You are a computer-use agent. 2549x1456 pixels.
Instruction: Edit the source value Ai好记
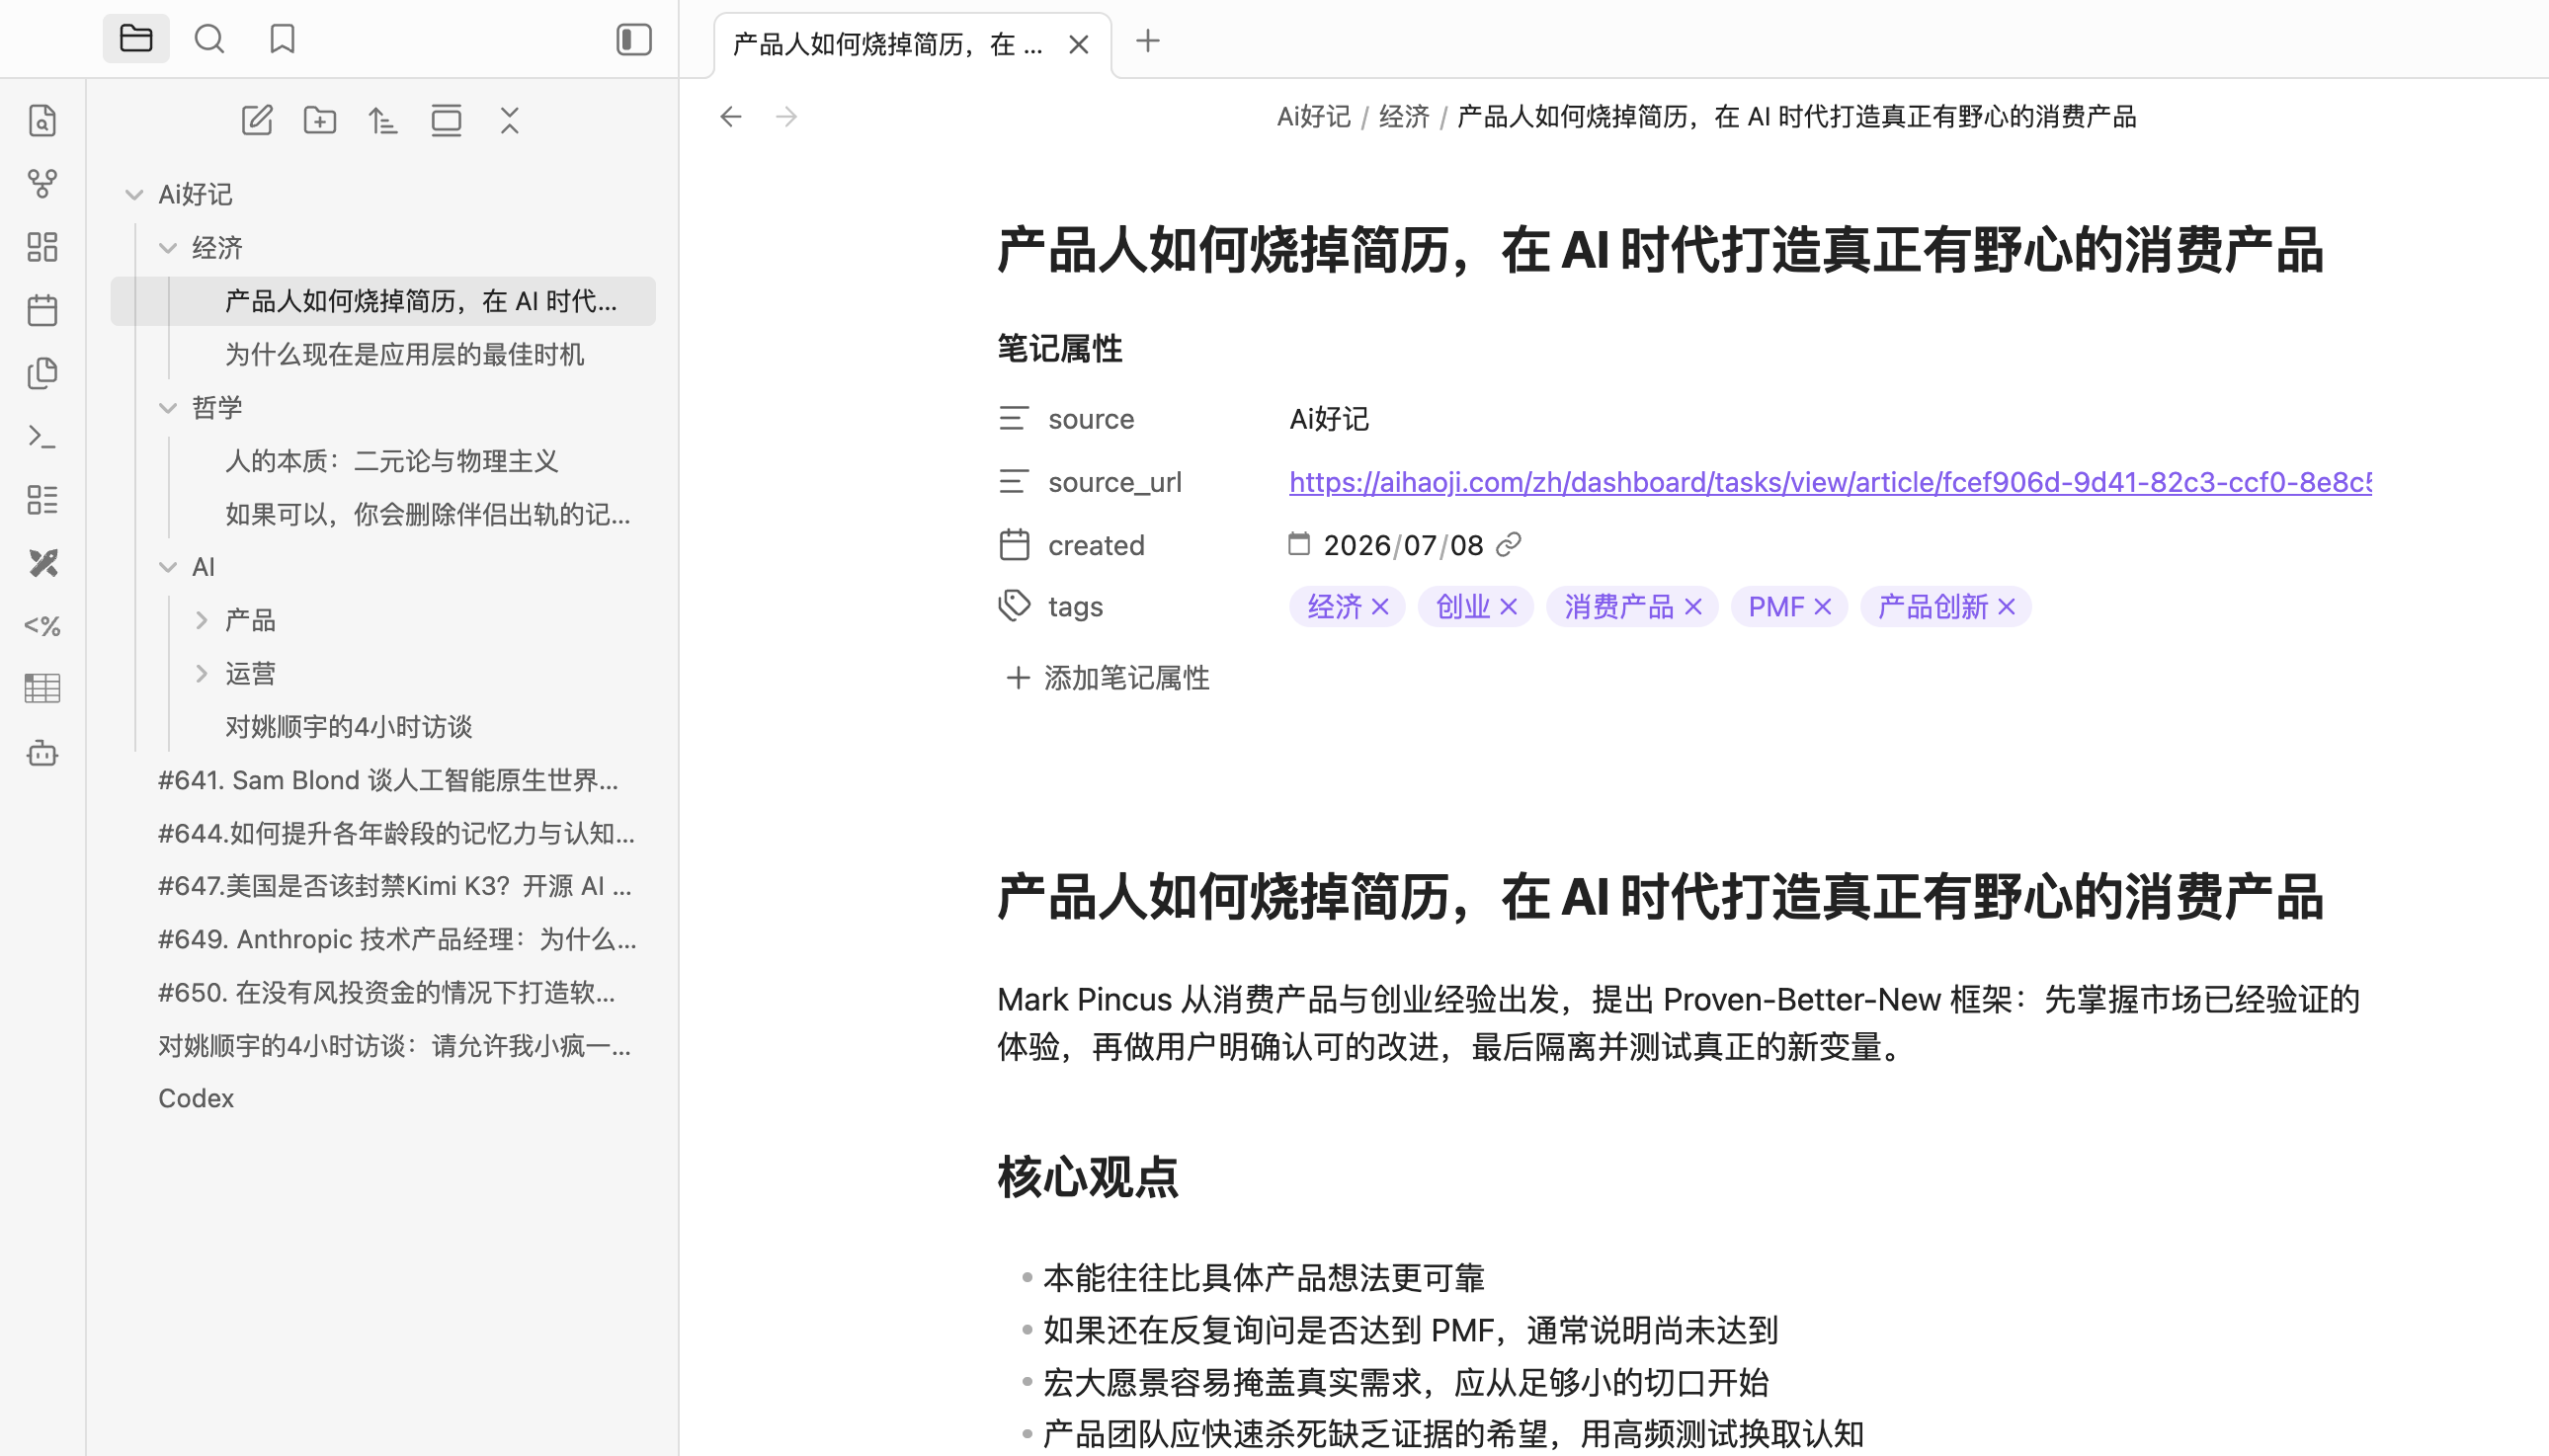pyautogui.click(x=1328, y=419)
